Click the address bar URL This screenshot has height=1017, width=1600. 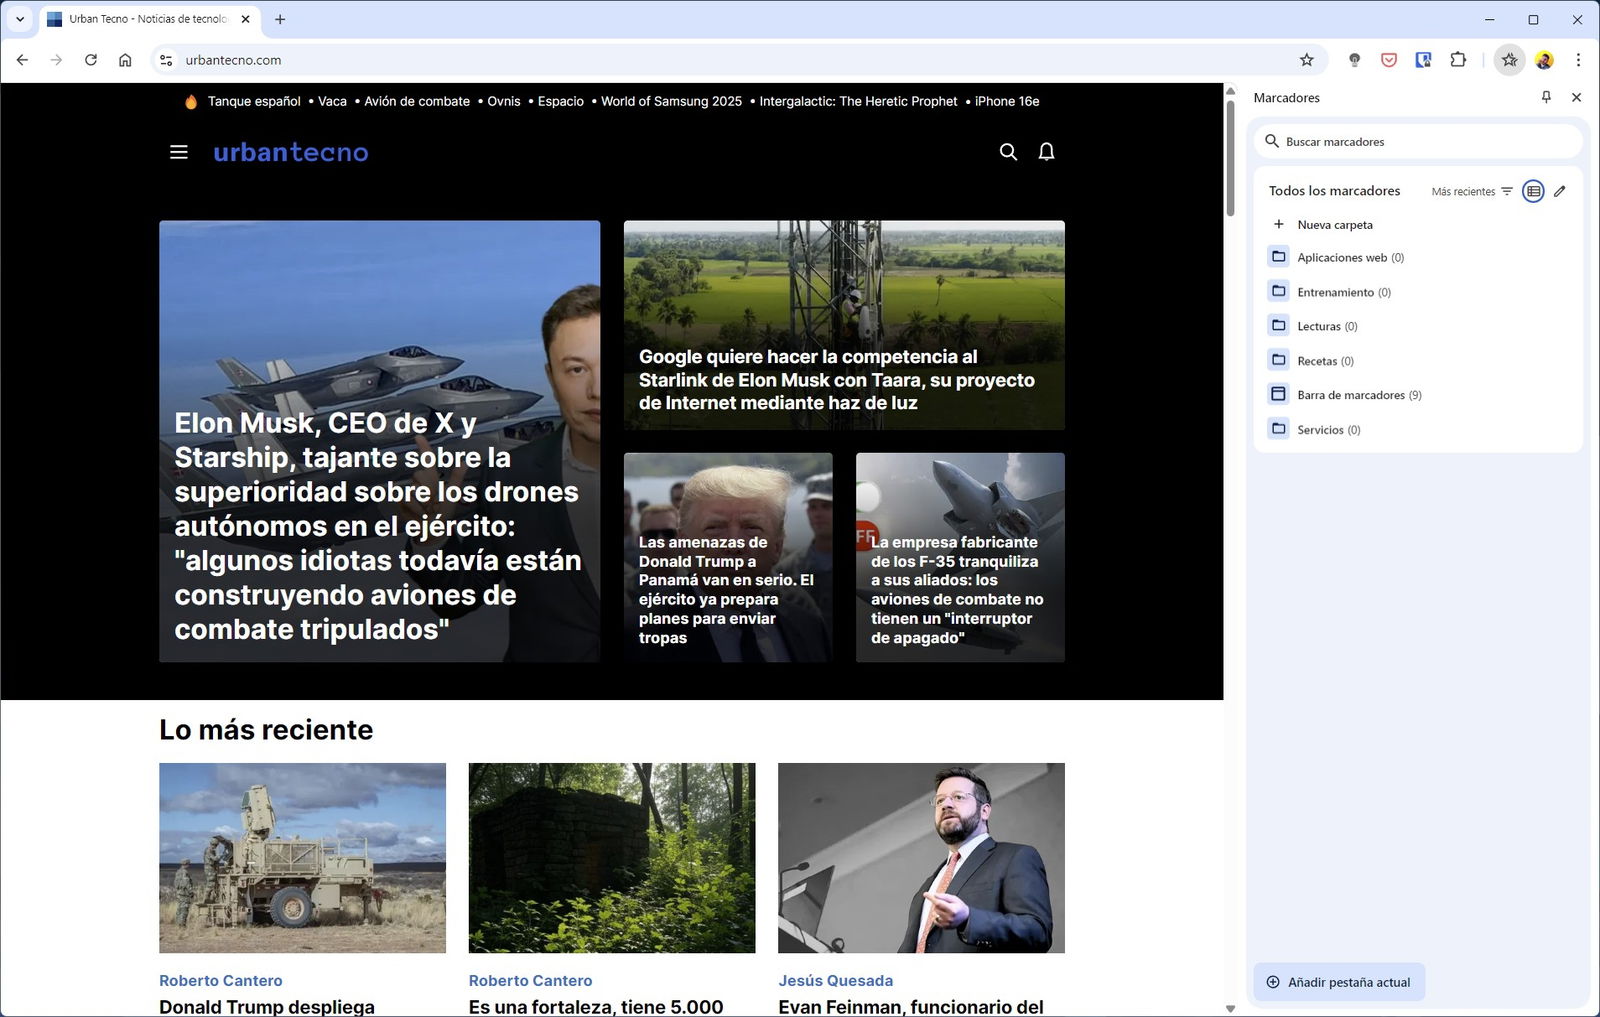coord(233,60)
